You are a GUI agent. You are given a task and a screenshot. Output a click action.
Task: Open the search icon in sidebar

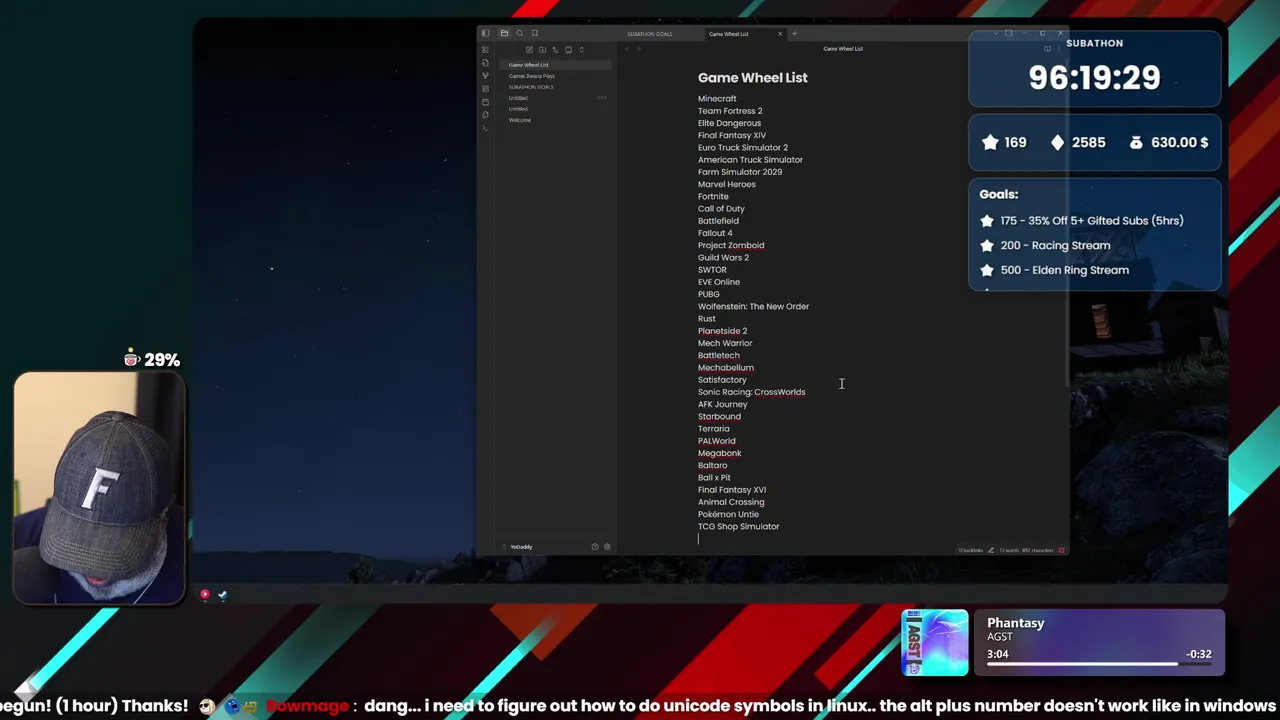(519, 33)
